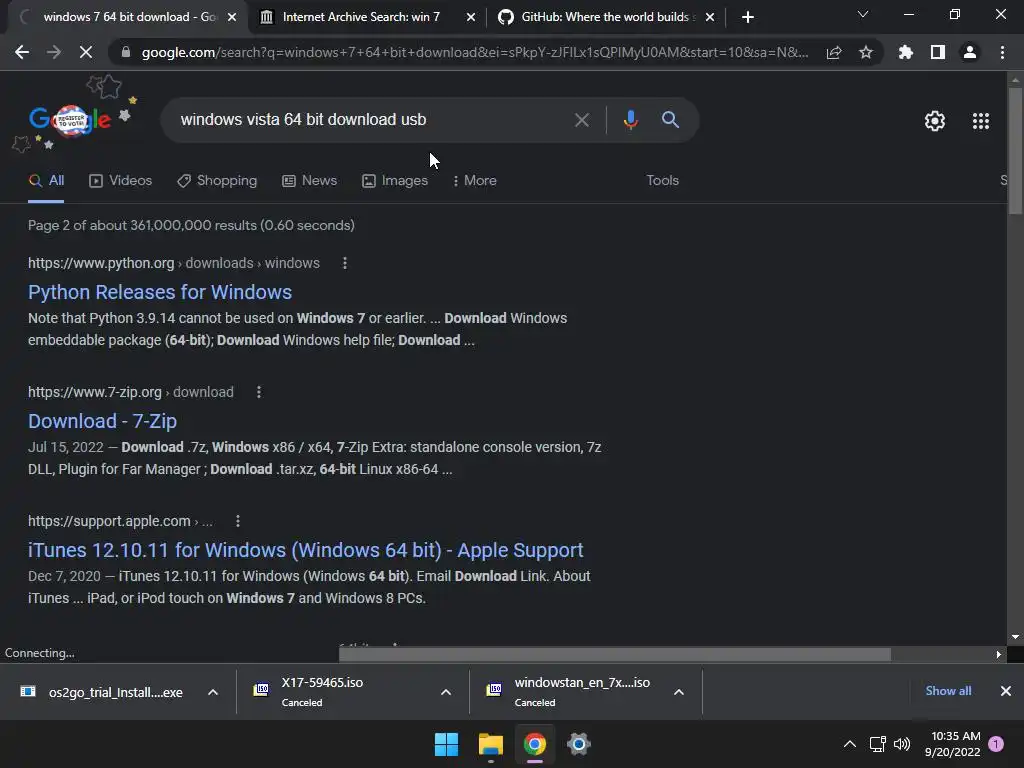Switch to the GitHub tab

(605, 17)
